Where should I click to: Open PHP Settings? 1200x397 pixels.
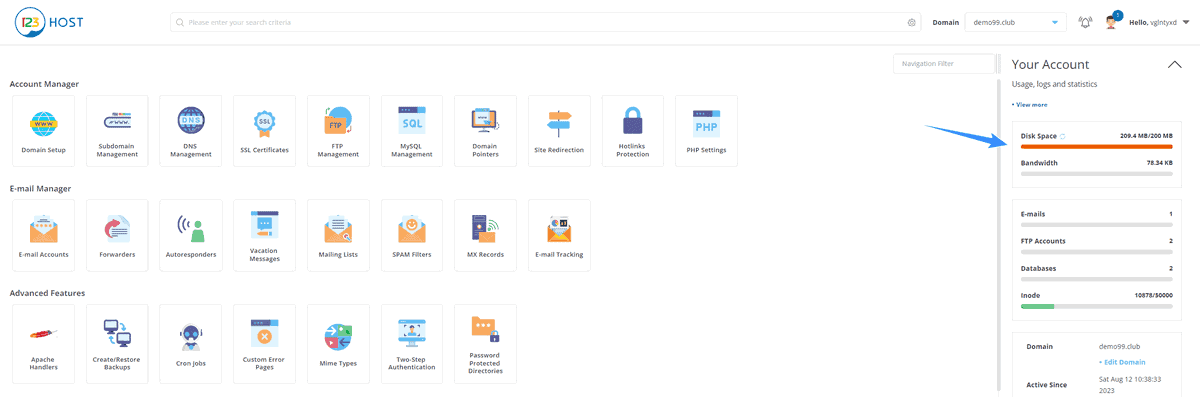point(706,131)
